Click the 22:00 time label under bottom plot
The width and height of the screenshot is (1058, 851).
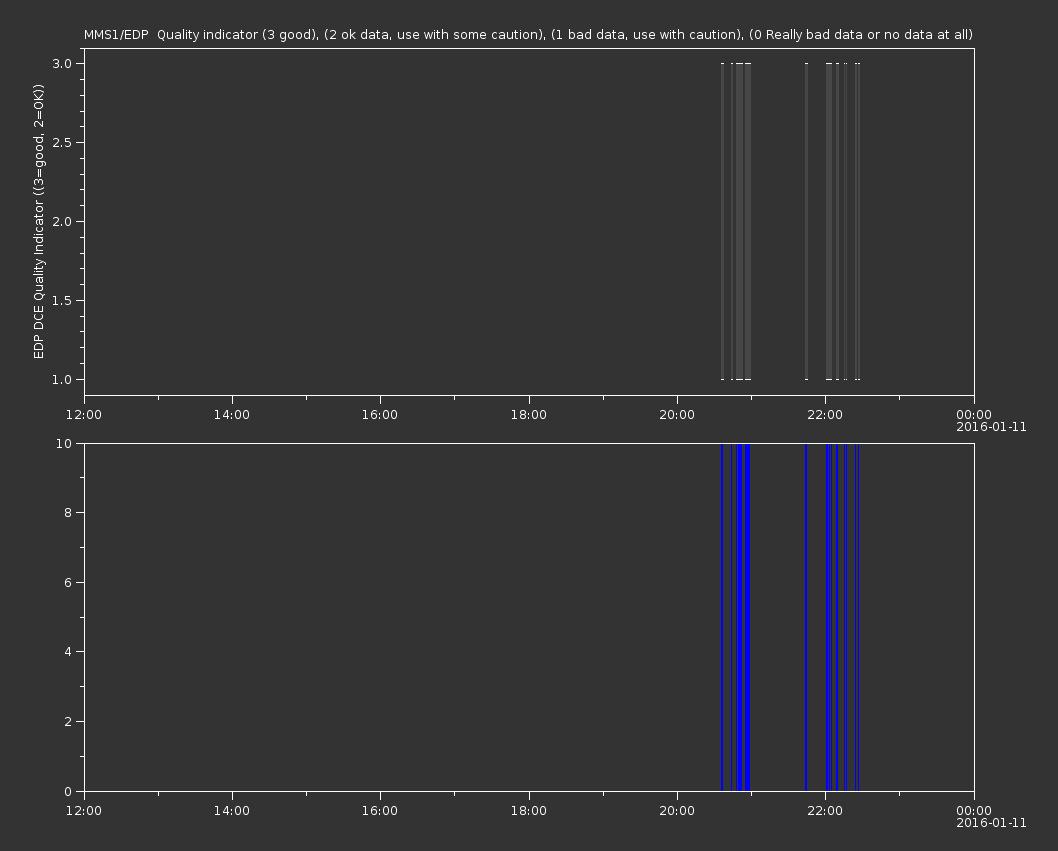[x=825, y=811]
